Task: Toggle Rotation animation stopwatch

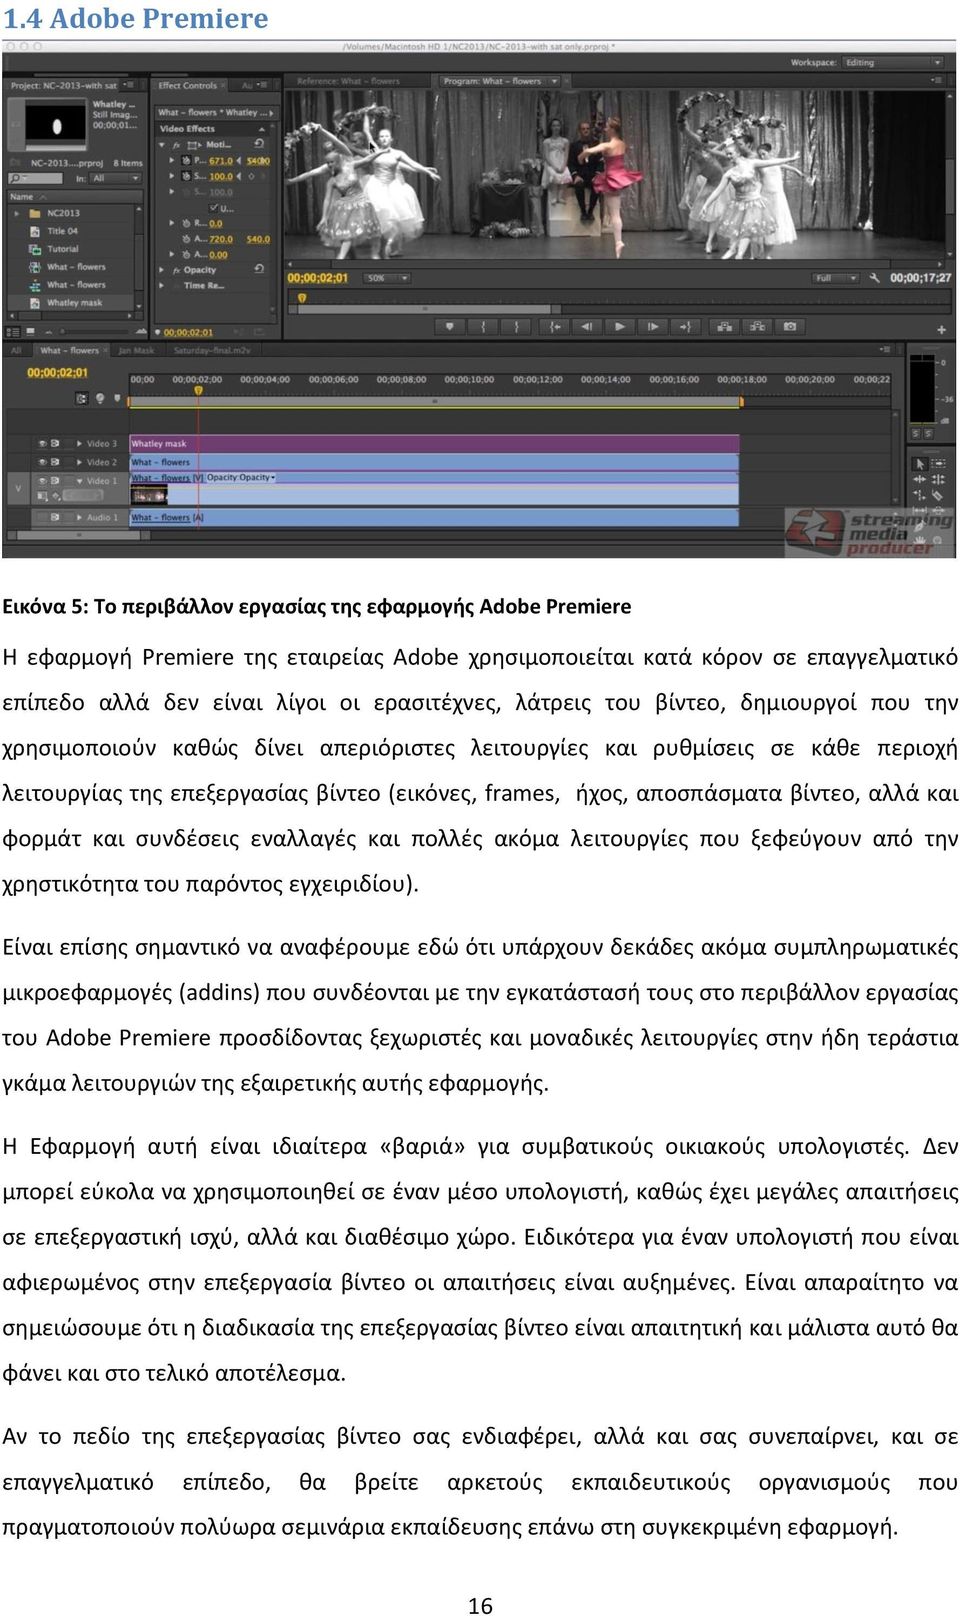Action: [187, 223]
